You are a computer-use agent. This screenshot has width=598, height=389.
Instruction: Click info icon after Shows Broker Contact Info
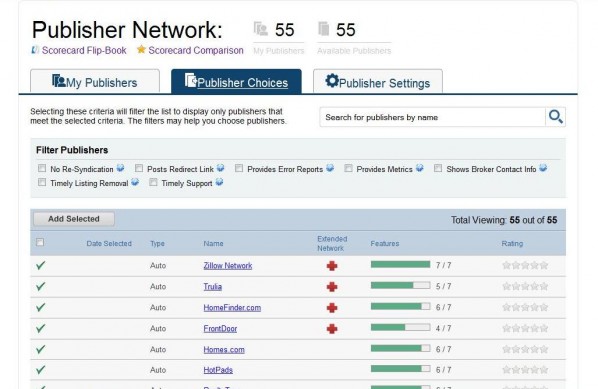543,168
